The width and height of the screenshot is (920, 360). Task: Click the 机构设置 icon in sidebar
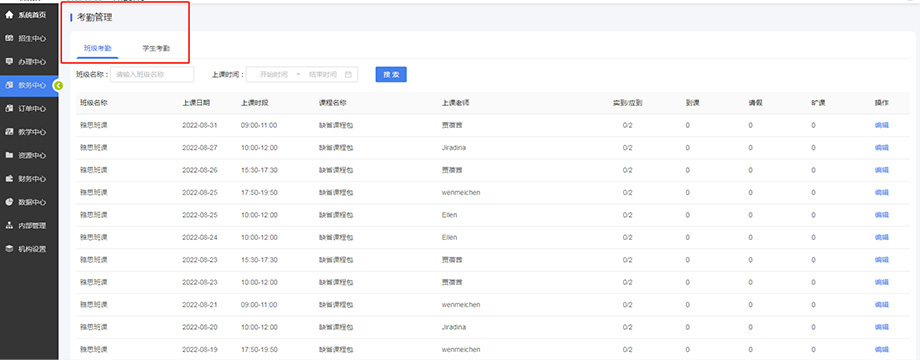[x=9, y=249]
